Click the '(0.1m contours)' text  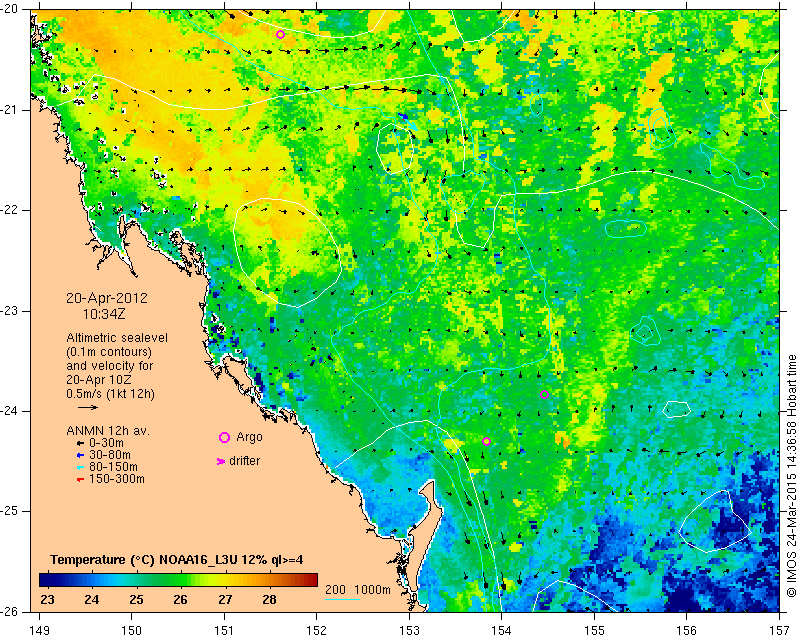click(109, 352)
